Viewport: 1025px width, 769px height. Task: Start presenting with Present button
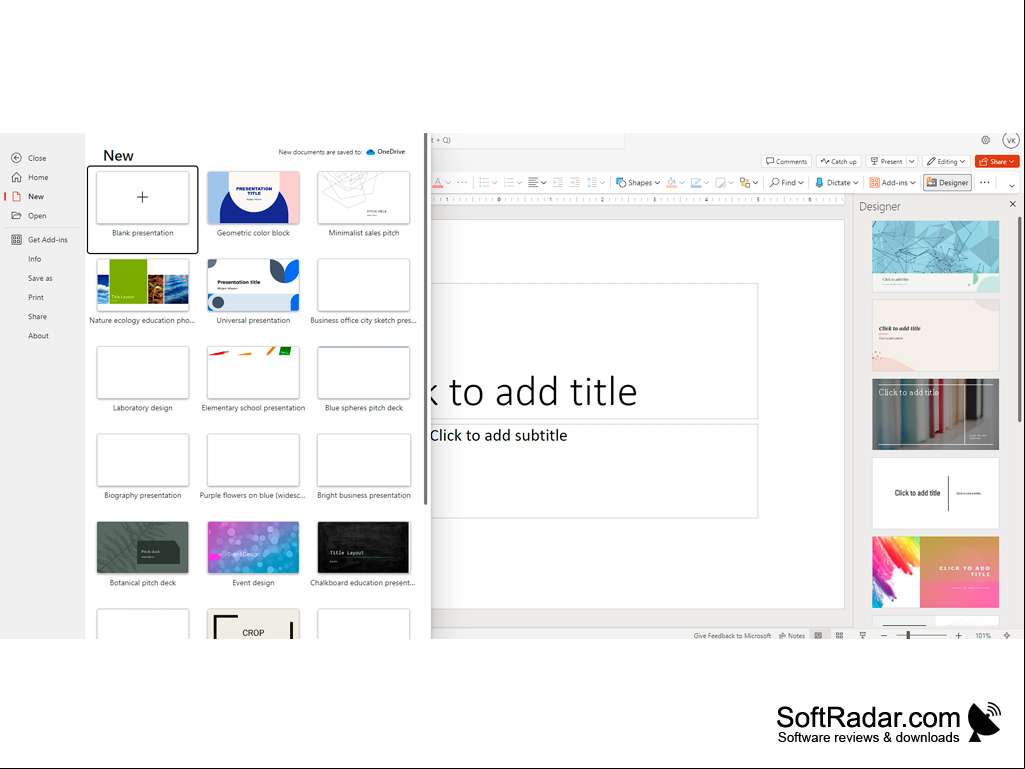tap(886, 162)
